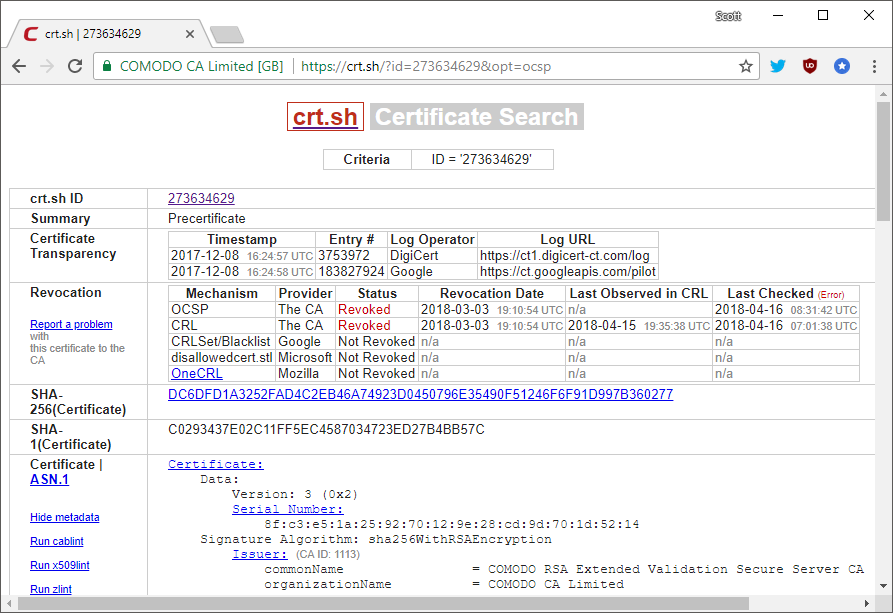This screenshot has height=613, width=893.
Task: Run cablint on this certificate
Action: point(56,541)
